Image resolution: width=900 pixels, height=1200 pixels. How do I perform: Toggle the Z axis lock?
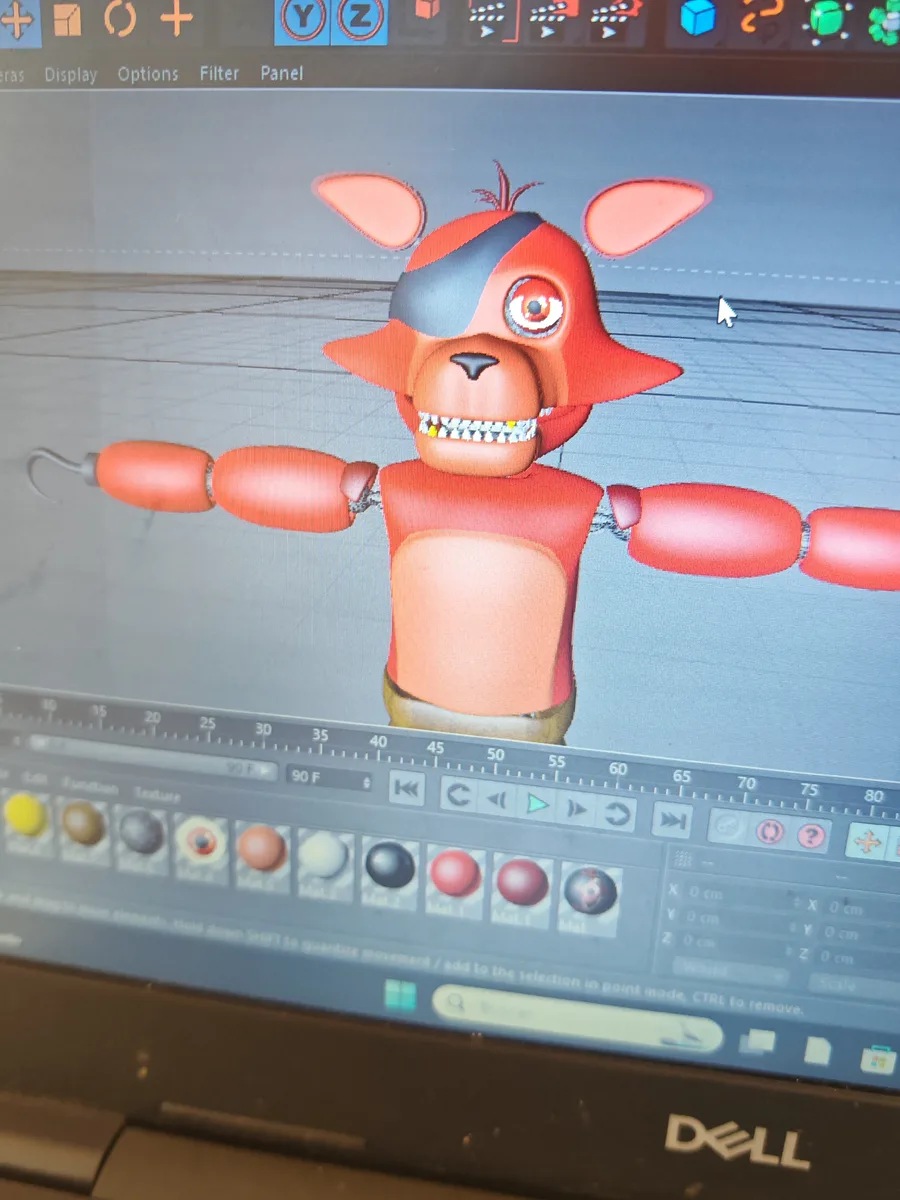point(359,19)
